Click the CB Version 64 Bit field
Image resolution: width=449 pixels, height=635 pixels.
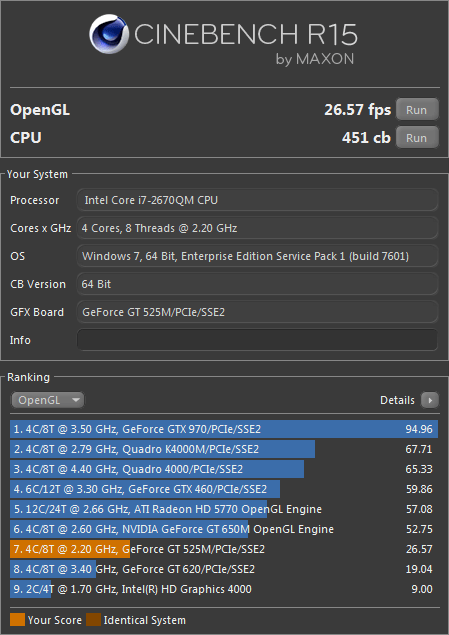coord(257,284)
